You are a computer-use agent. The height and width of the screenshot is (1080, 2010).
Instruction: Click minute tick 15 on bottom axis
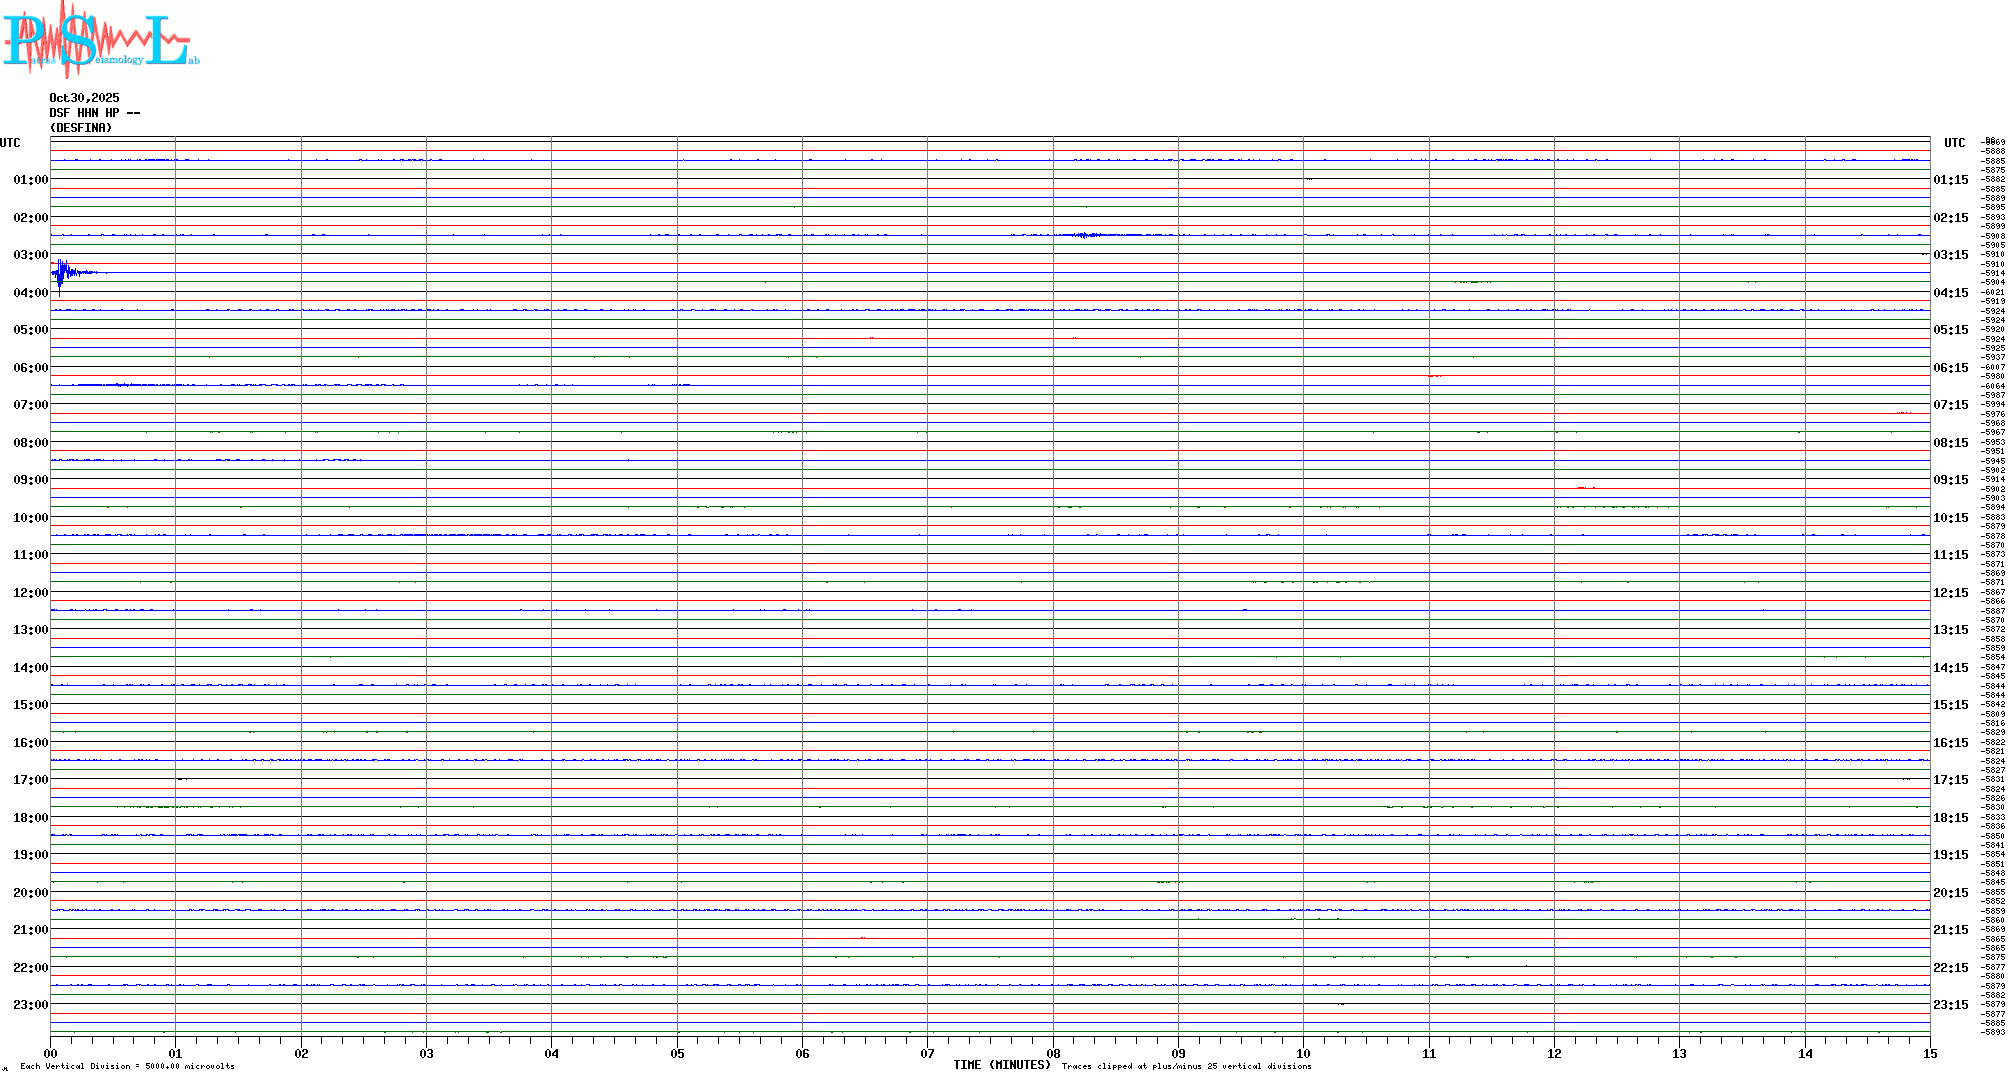1929,1053
